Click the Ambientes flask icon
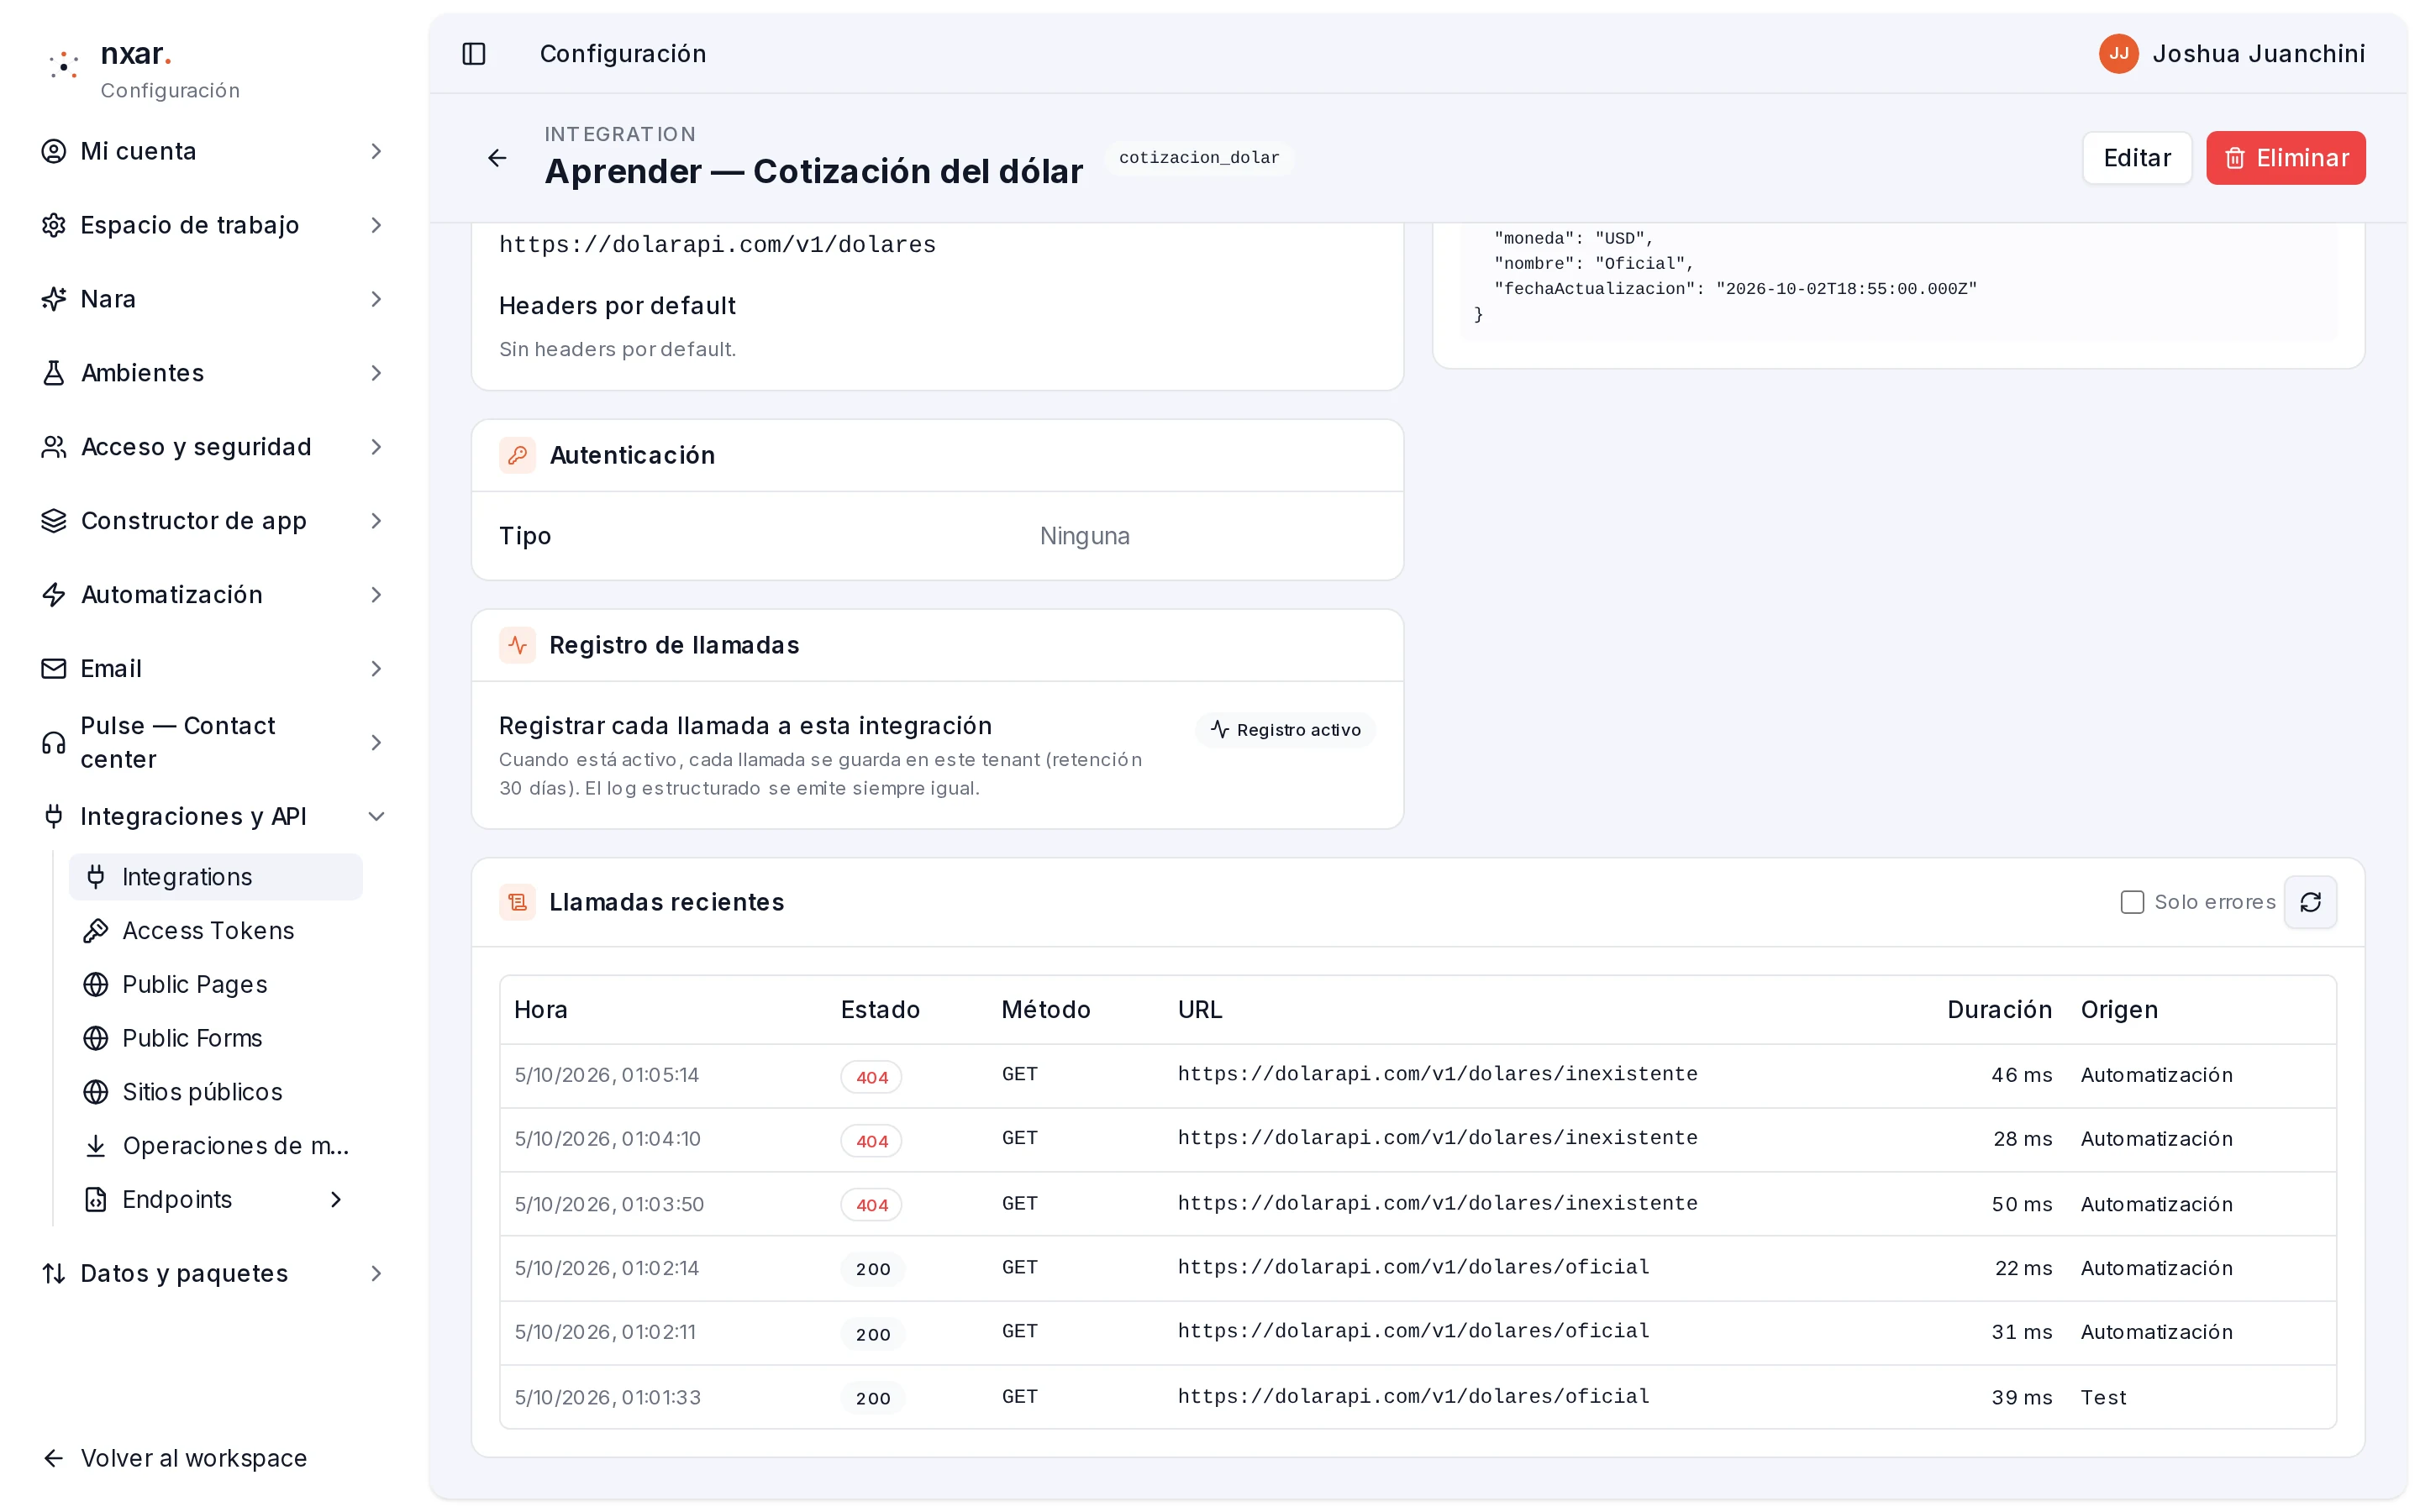 54,373
